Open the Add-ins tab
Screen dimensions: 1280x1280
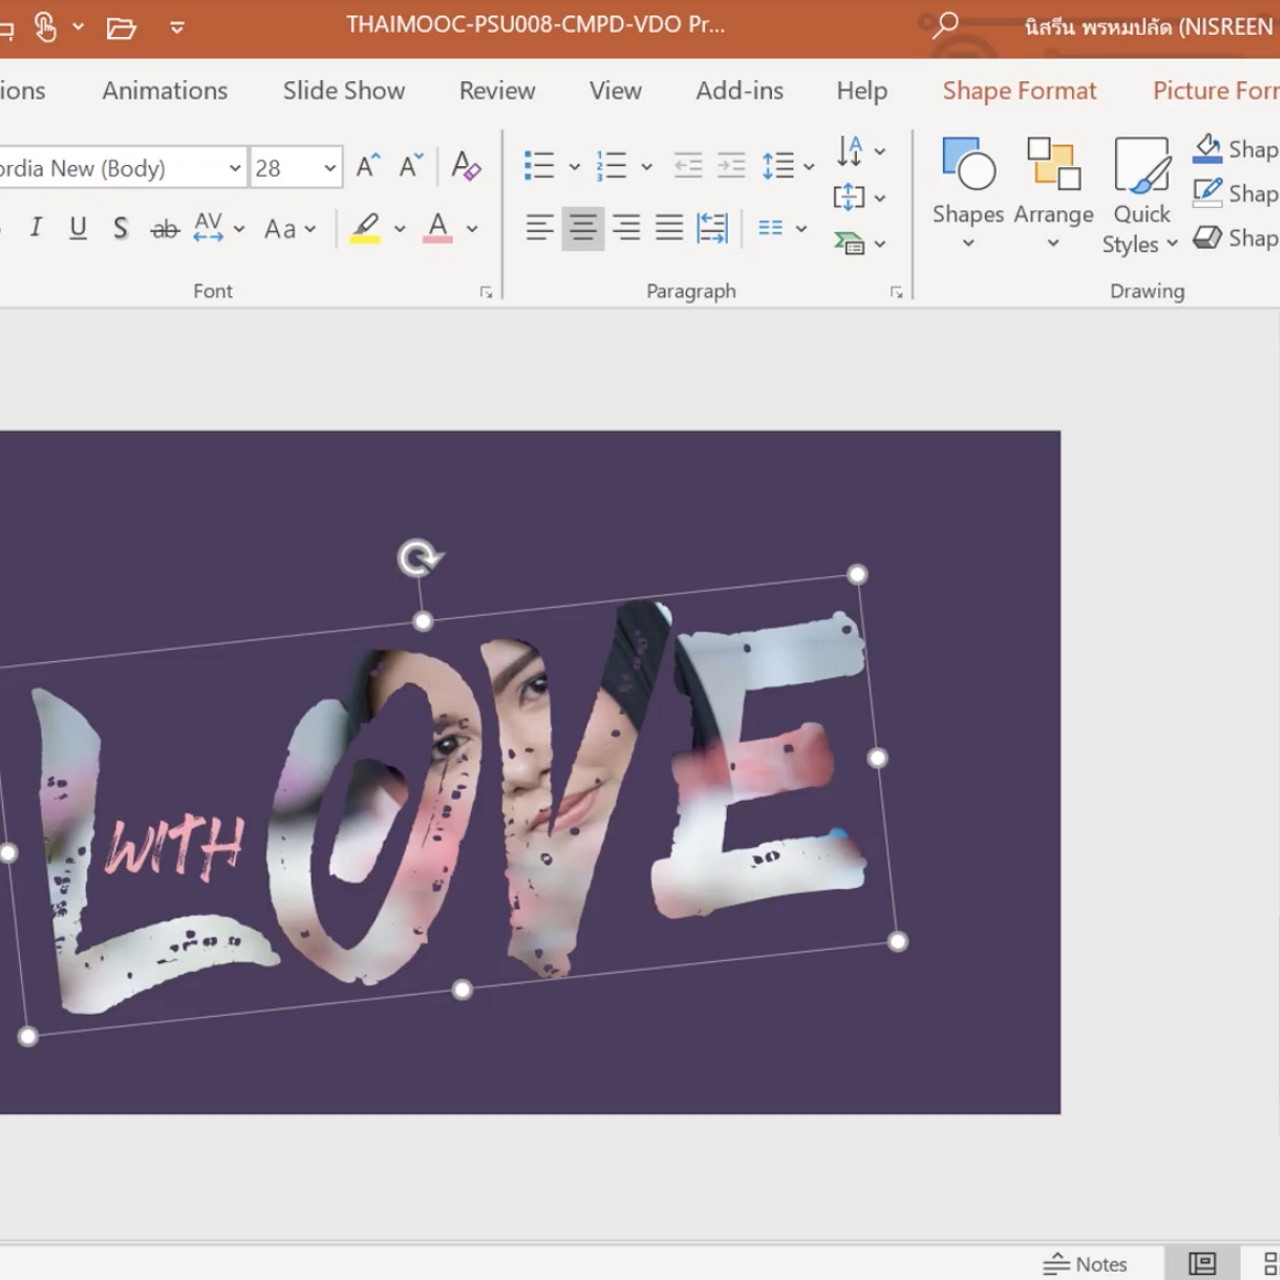tap(740, 90)
